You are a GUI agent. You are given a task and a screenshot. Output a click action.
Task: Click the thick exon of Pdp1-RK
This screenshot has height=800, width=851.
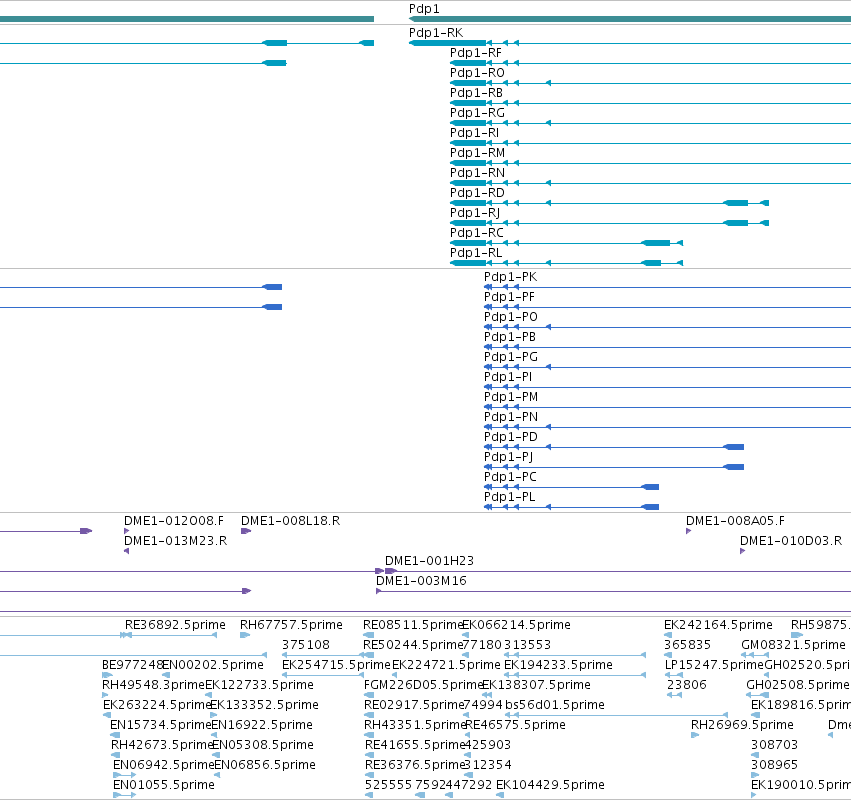pos(448,43)
